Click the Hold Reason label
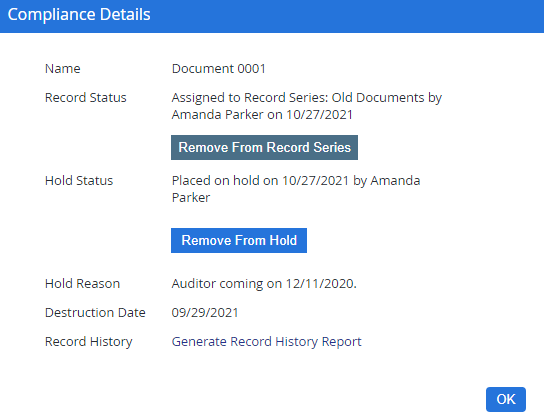 (x=83, y=284)
